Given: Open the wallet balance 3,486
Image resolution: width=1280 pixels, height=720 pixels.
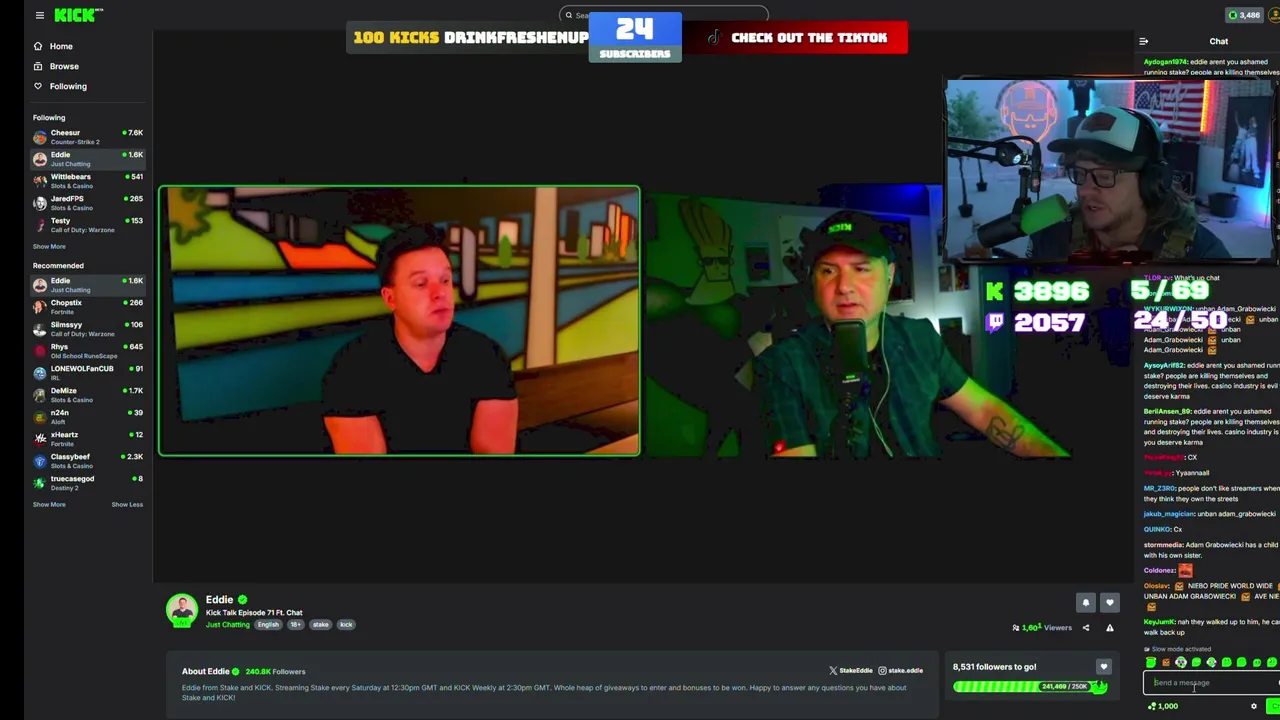Looking at the screenshot, I should (1245, 15).
